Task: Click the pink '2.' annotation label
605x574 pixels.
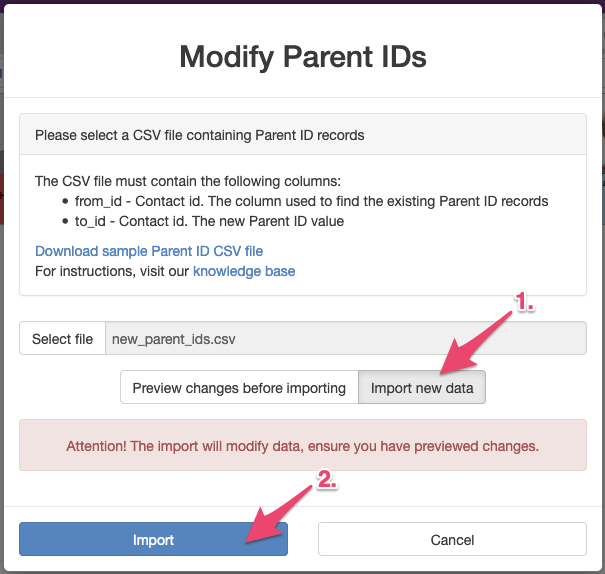Action: [x=327, y=479]
